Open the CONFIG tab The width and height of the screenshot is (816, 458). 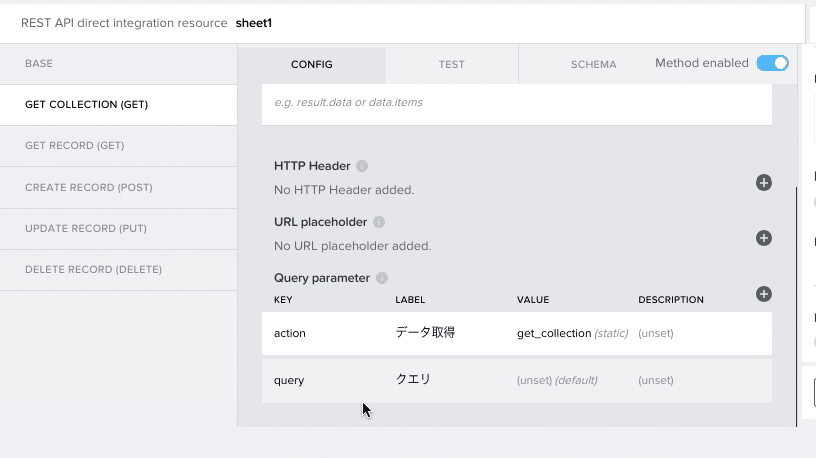(x=312, y=65)
